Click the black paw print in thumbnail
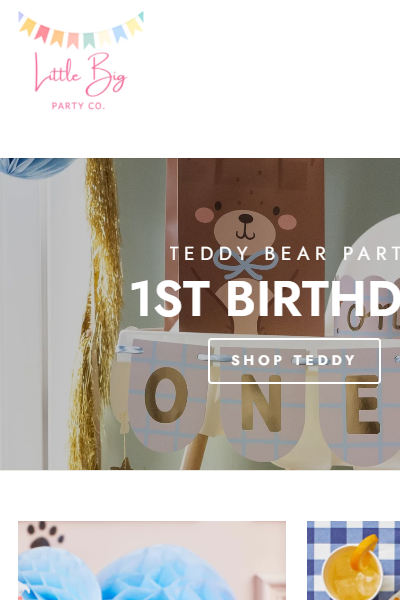The width and height of the screenshot is (400, 600). click(x=47, y=534)
